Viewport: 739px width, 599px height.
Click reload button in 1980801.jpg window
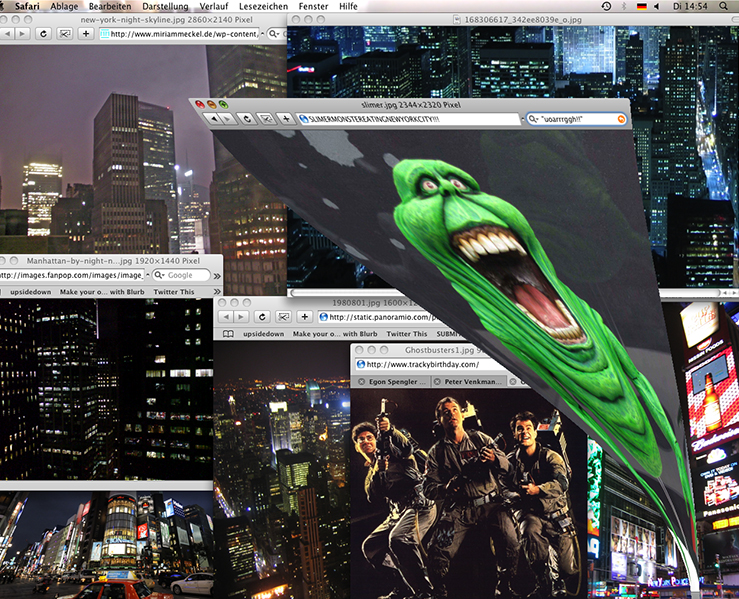(x=263, y=317)
